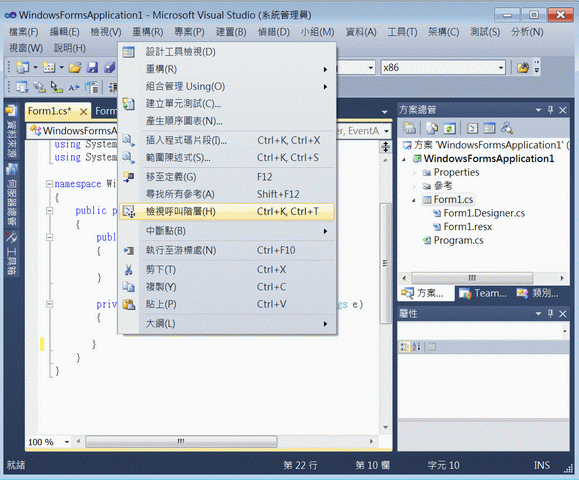579x480 pixels.
Task: Open the 中斷點(B) submenu
Action: (227, 231)
